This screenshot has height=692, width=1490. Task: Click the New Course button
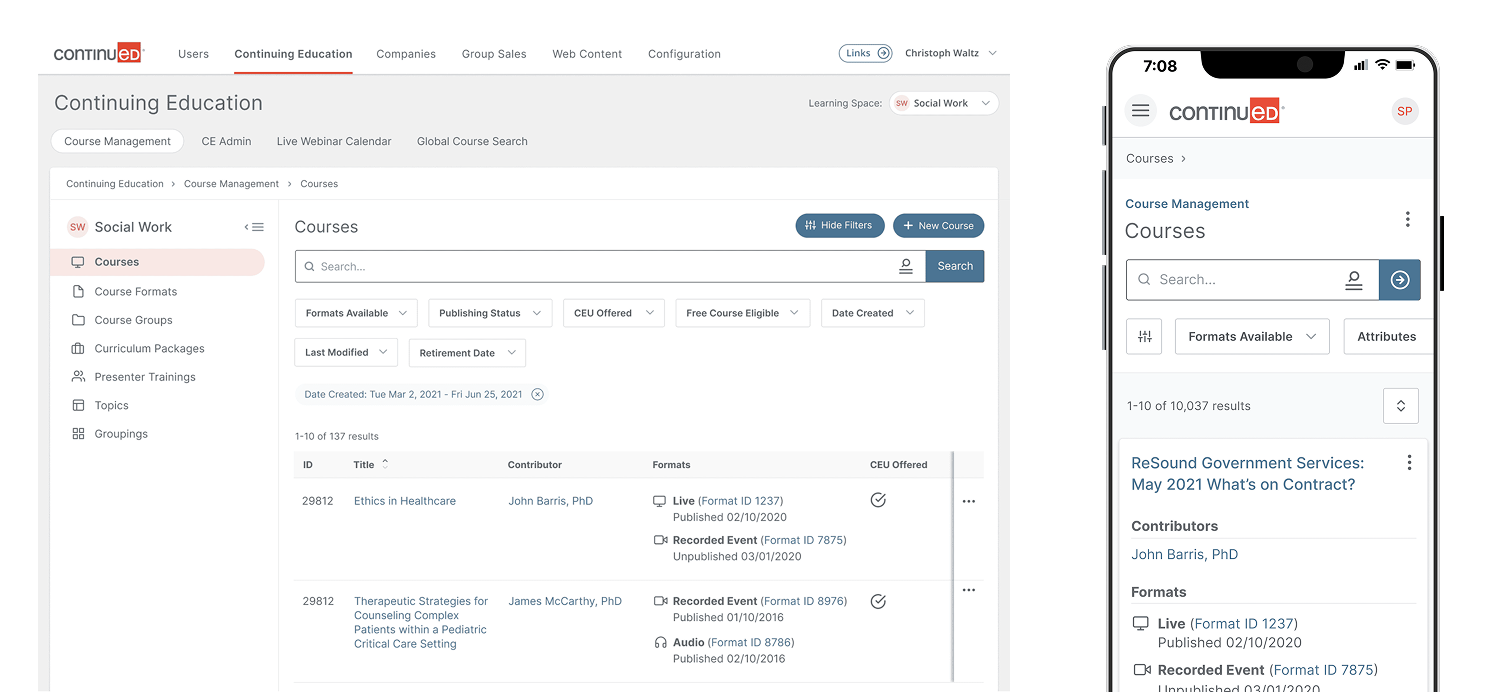[x=938, y=226]
